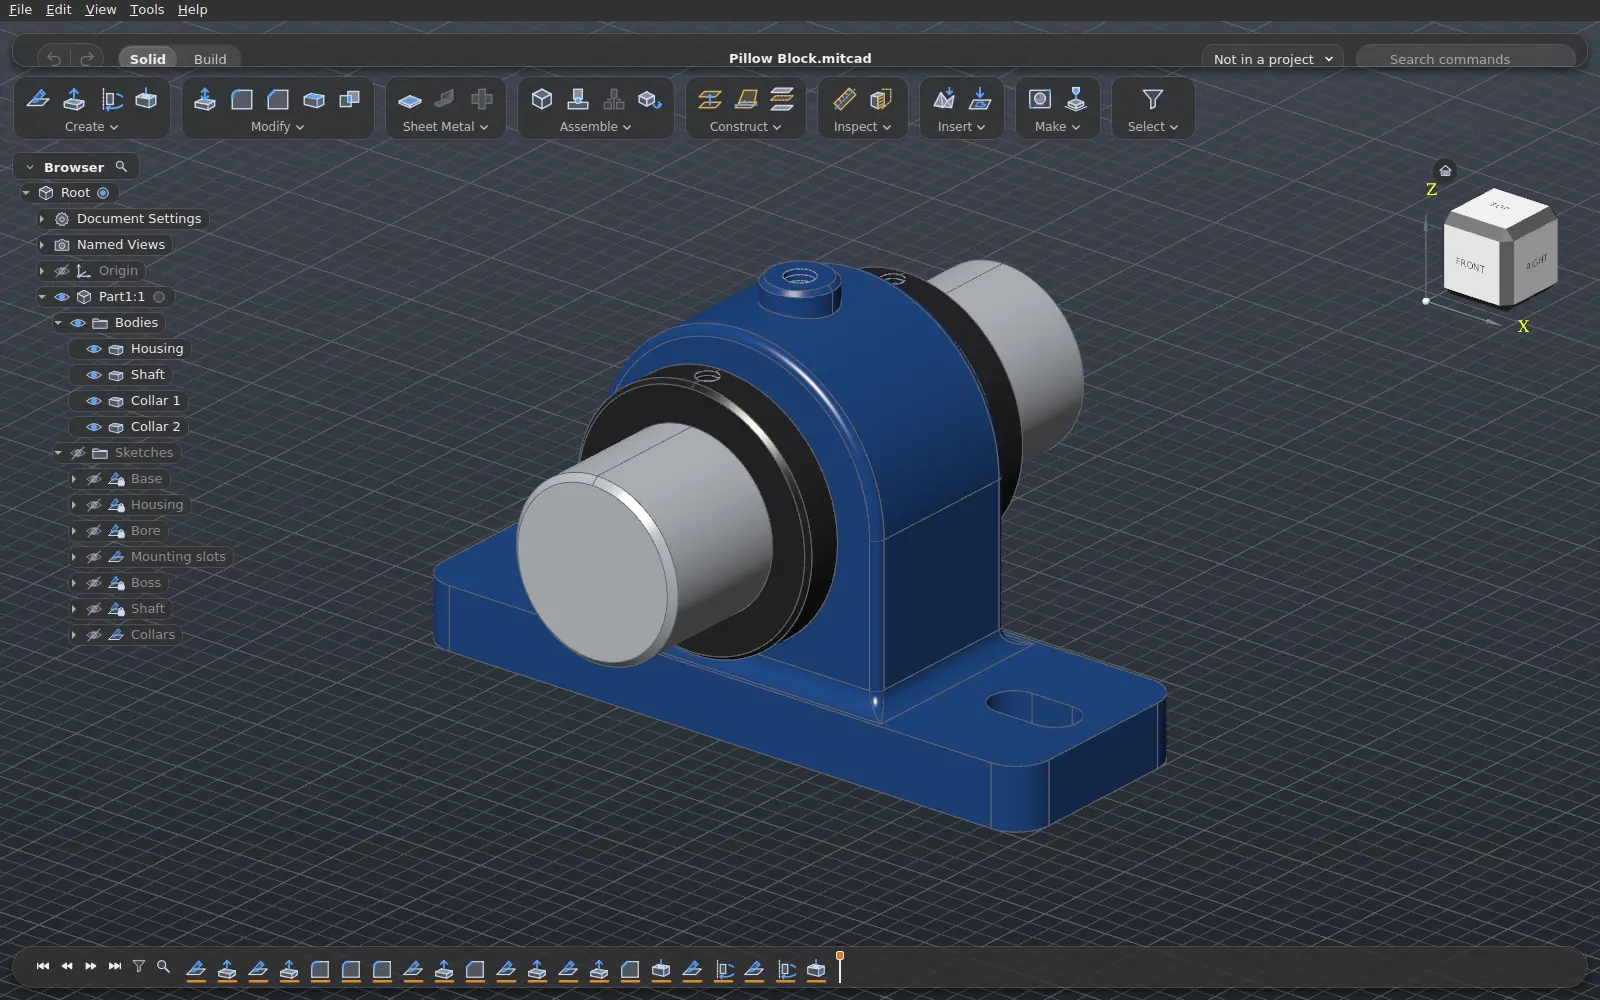
Task: Select the Insert Mesh icon
Action: point(944,99)
